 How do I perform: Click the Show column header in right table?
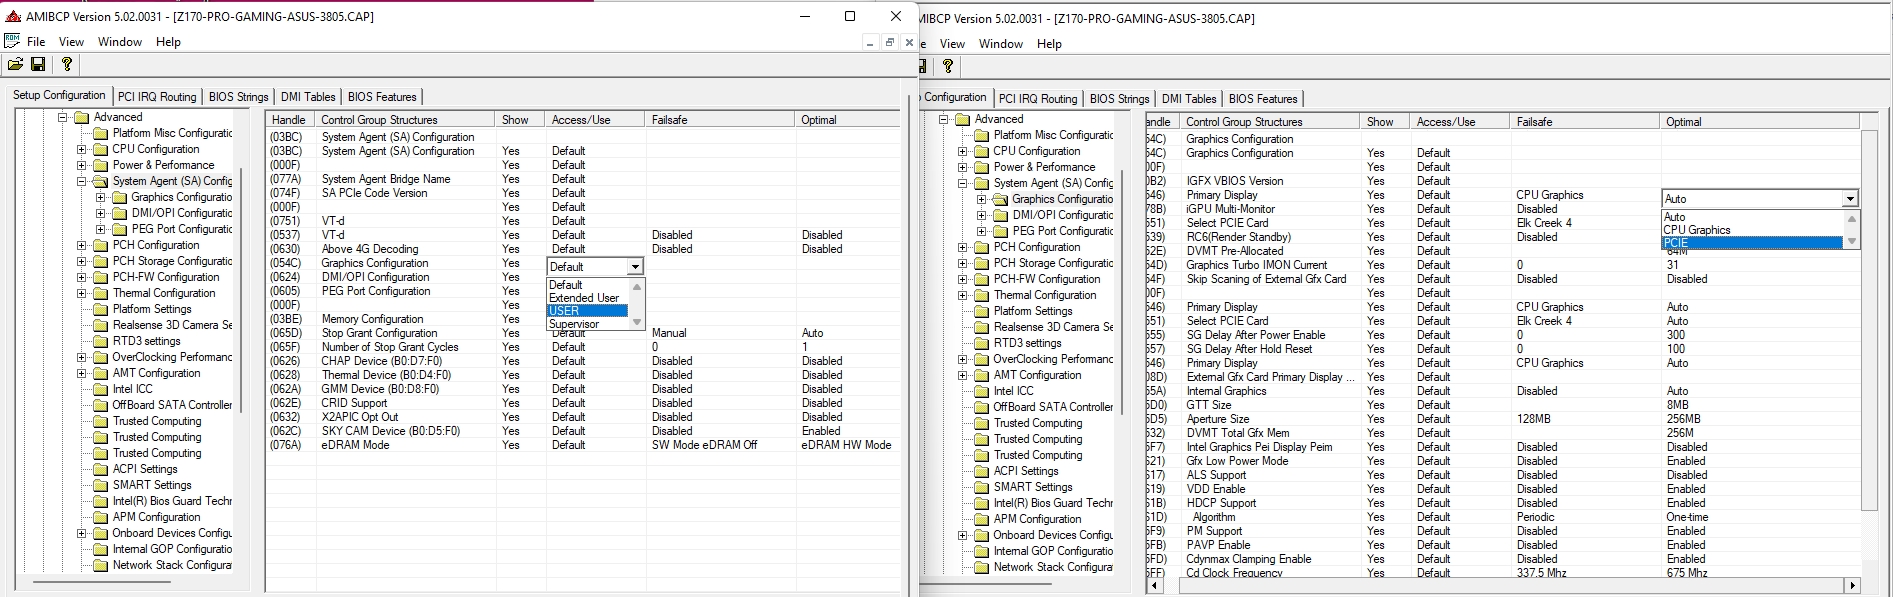pyautogui.click(x=1385, y=121)
